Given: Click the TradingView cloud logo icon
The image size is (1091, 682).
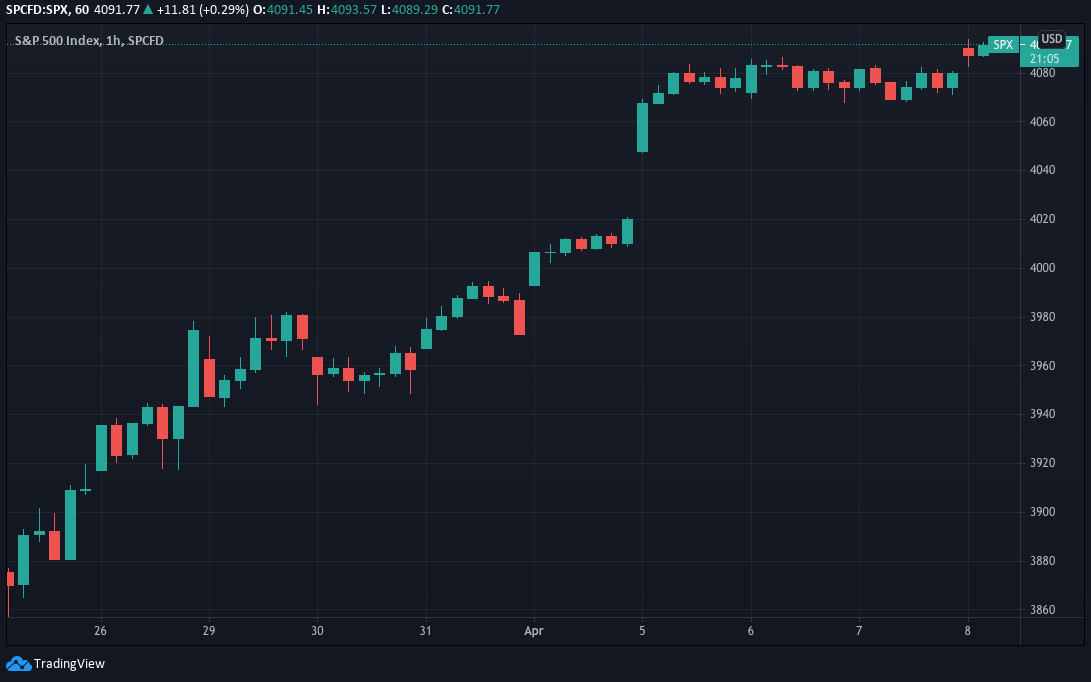Looking at the screenshot, I should [19, 663].
